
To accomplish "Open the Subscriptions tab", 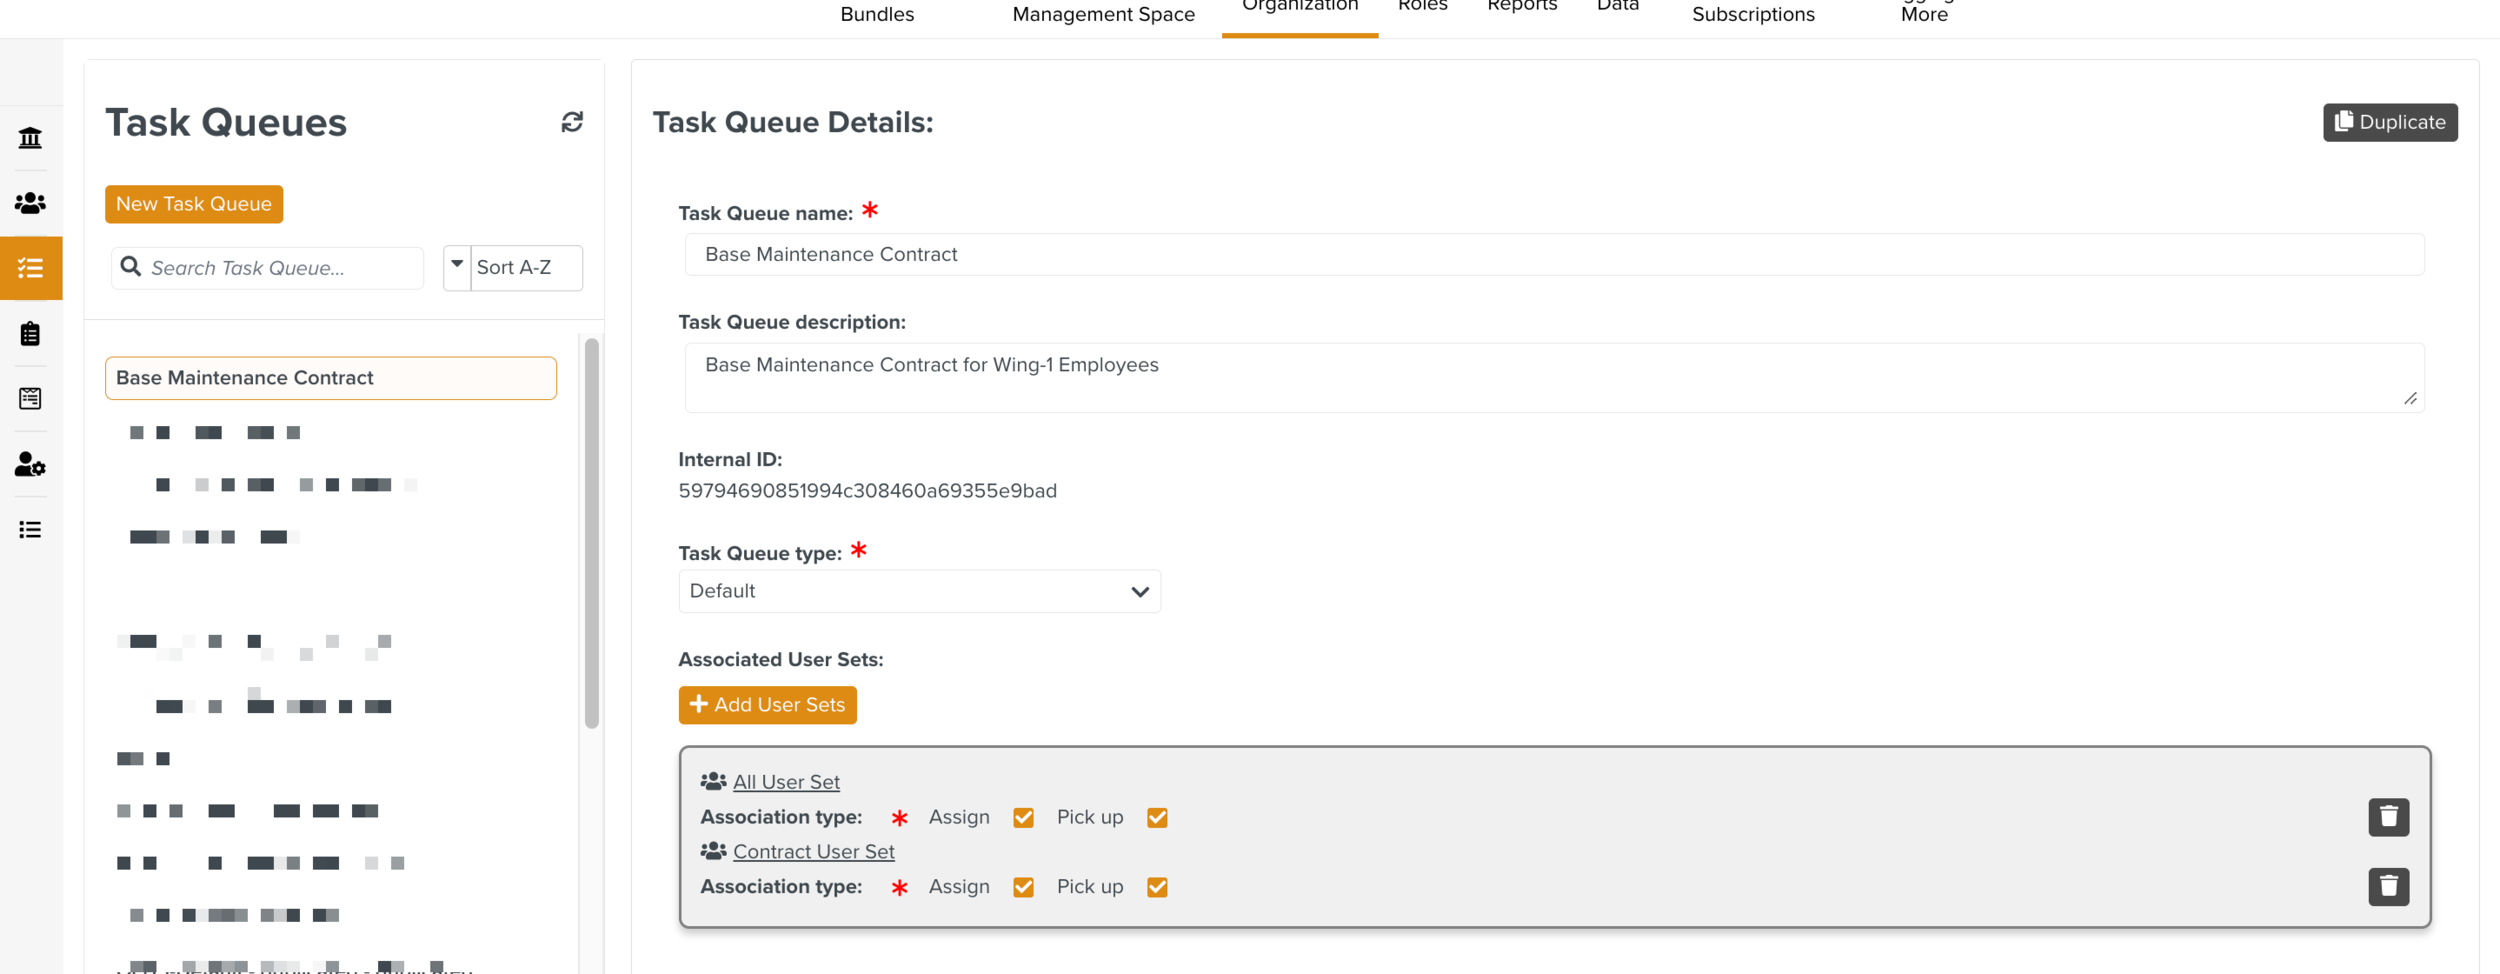I will tap(1752, 15).
